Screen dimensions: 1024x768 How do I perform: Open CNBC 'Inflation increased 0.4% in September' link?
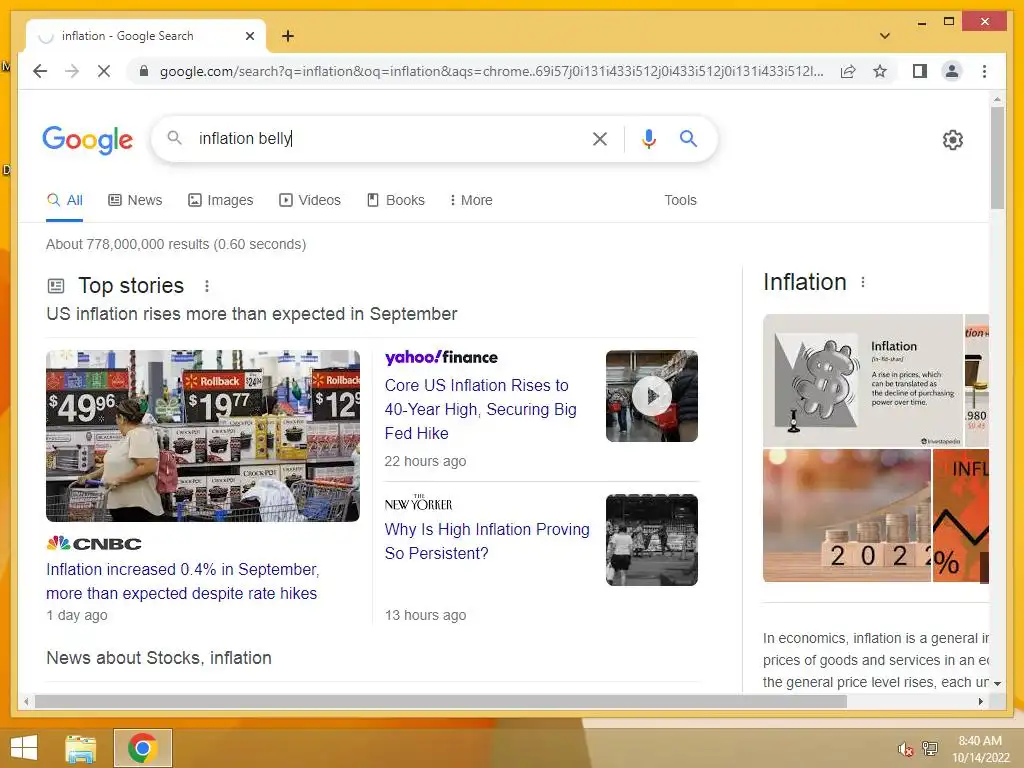click(182, 581)
